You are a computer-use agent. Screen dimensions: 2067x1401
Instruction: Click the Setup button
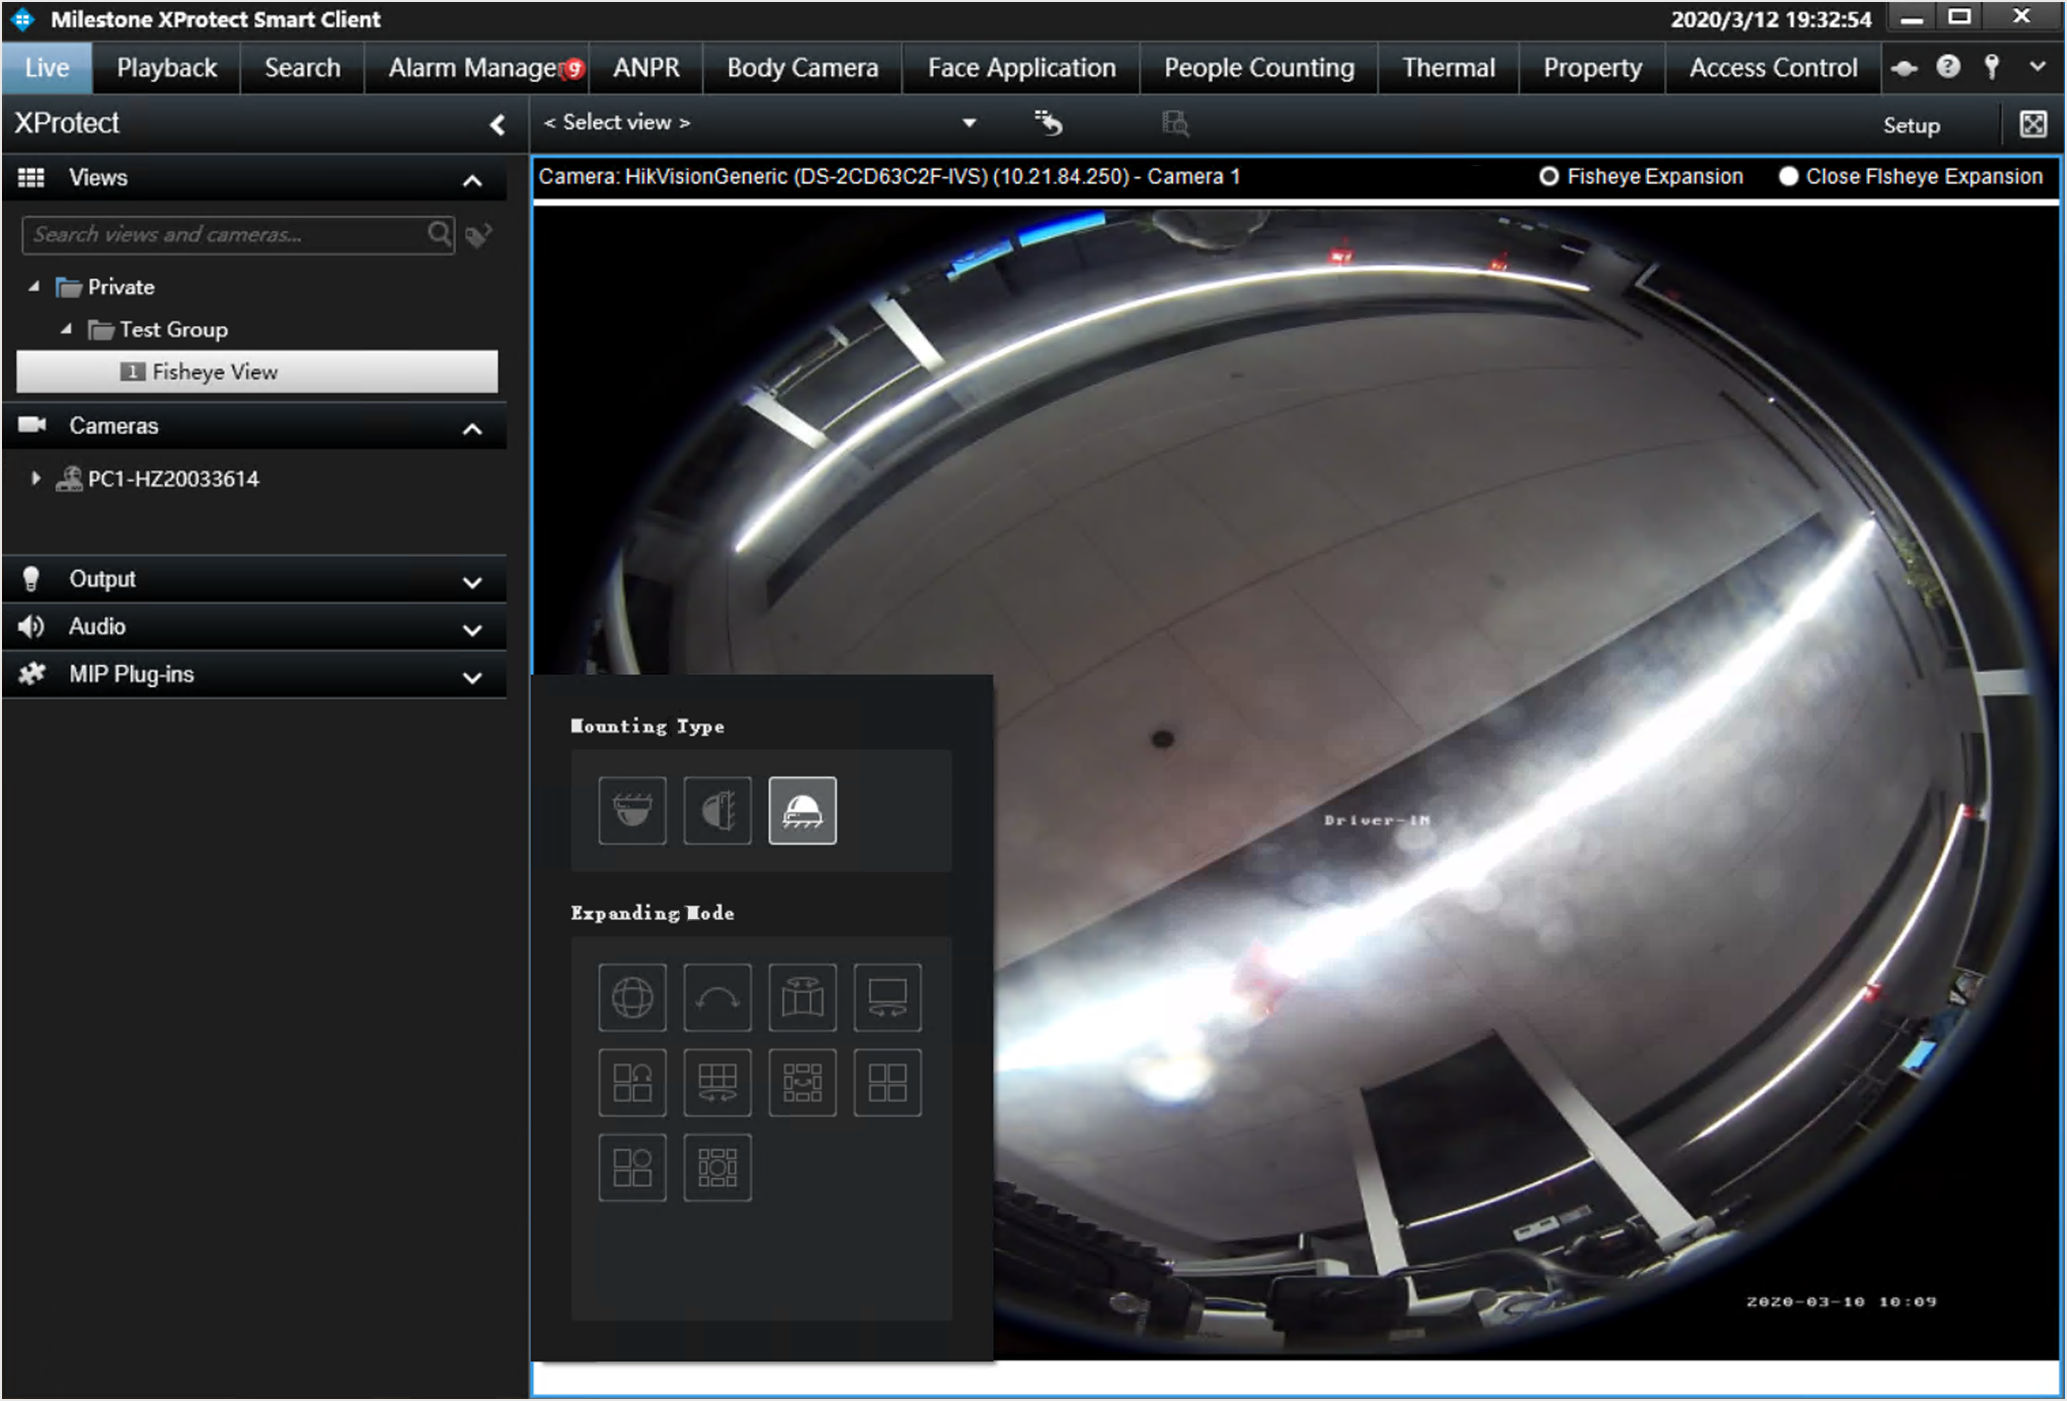tap(1911, 125)
